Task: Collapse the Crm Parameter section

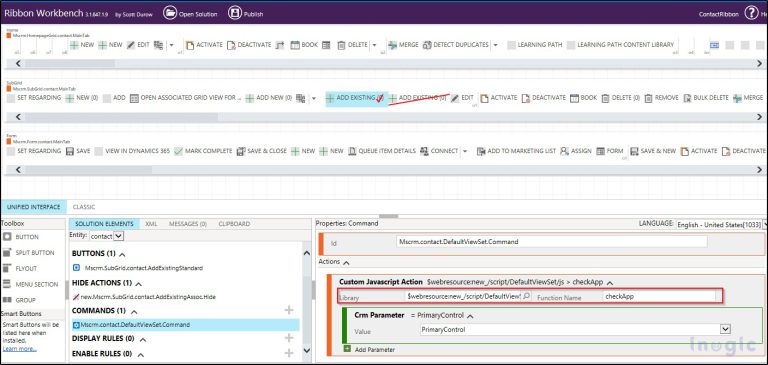Action: pyautogui.click(x=470, y=316)
